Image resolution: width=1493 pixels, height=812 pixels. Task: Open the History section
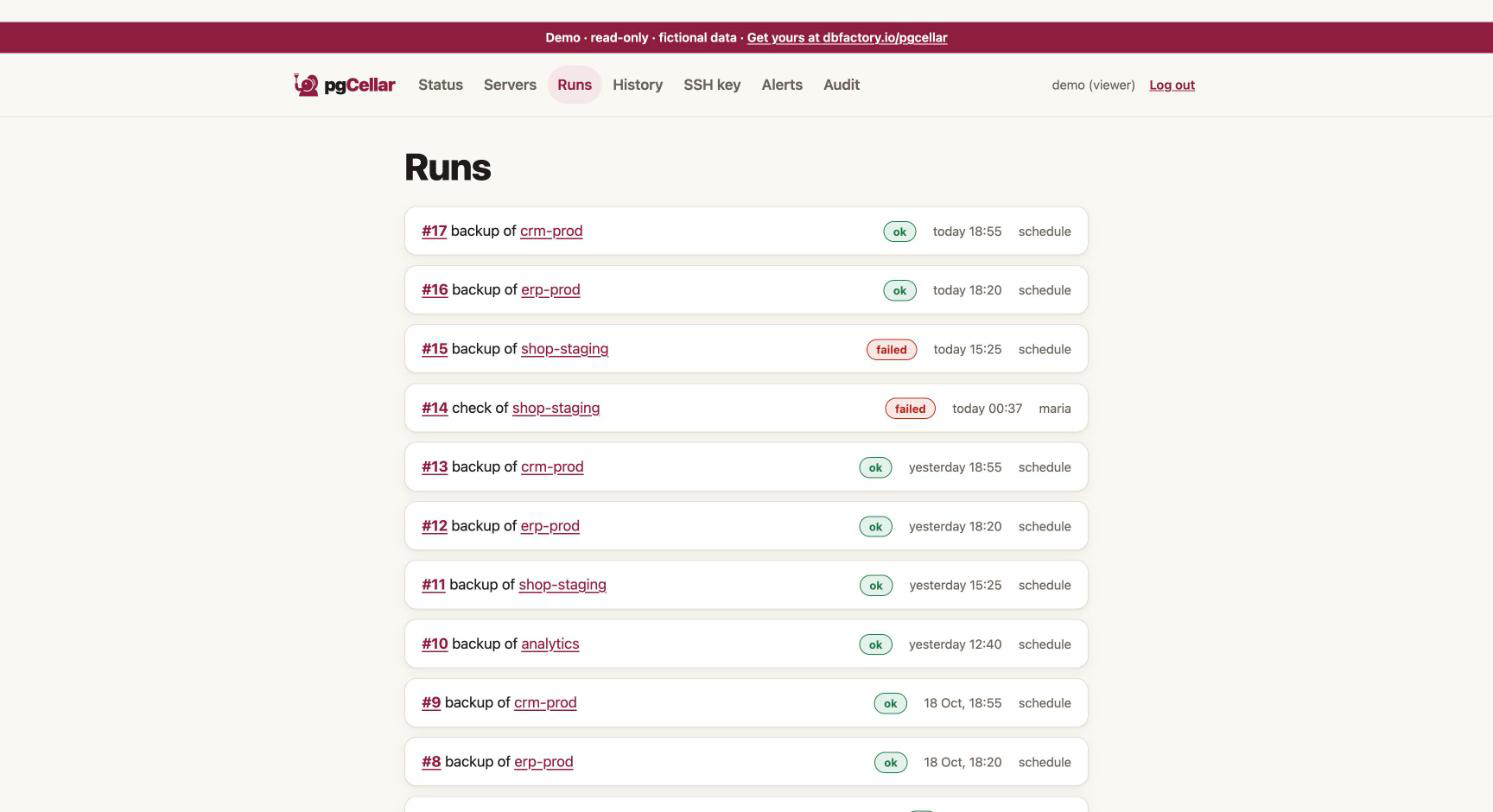point(638,85)
